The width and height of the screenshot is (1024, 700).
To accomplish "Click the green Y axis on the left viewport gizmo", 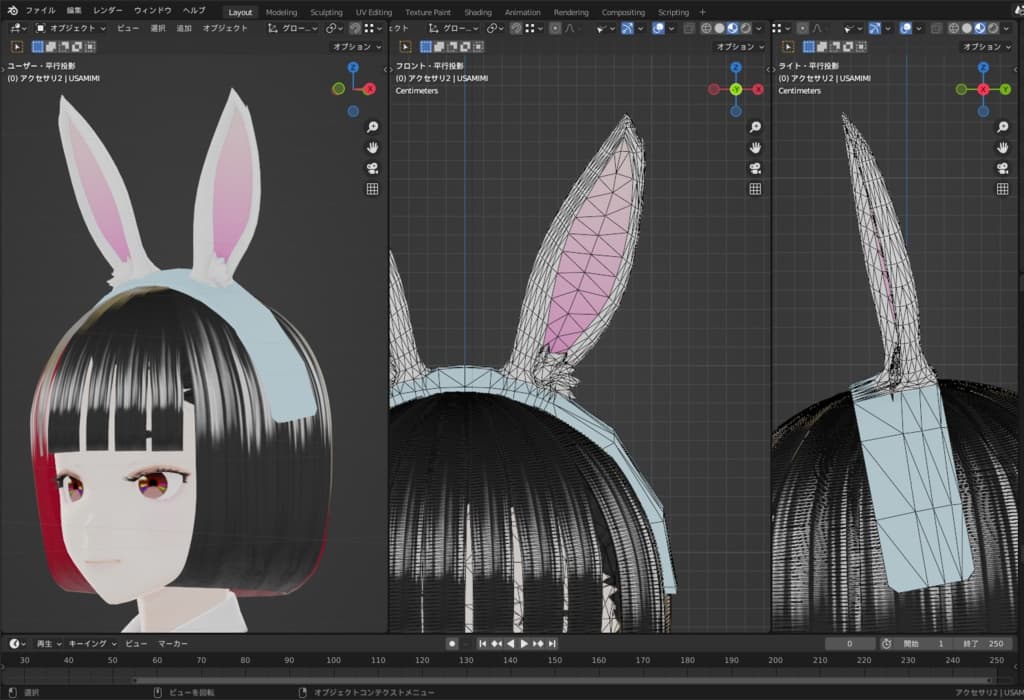I will click(x=338, y=88).
